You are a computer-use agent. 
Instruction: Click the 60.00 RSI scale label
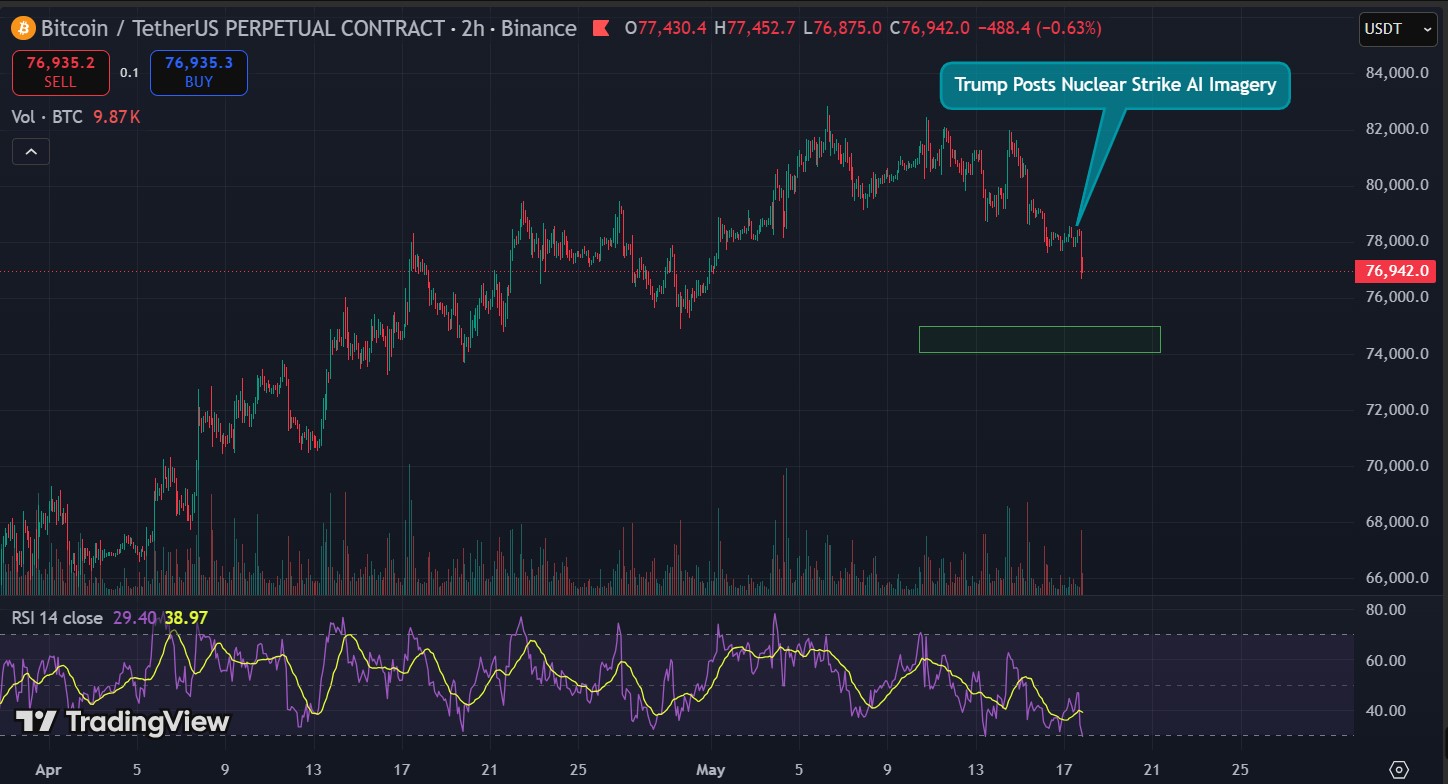click(x=1386, y=661)
